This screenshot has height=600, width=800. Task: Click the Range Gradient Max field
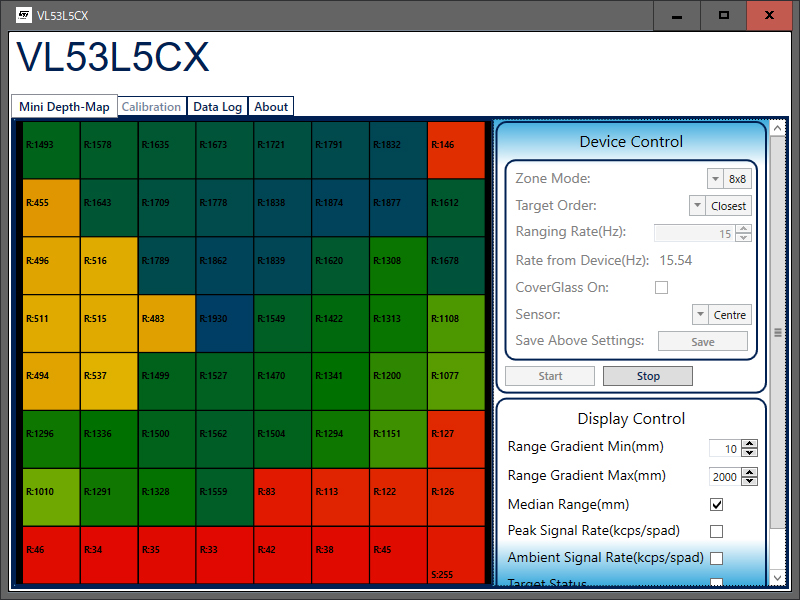[x=725, y=477]
